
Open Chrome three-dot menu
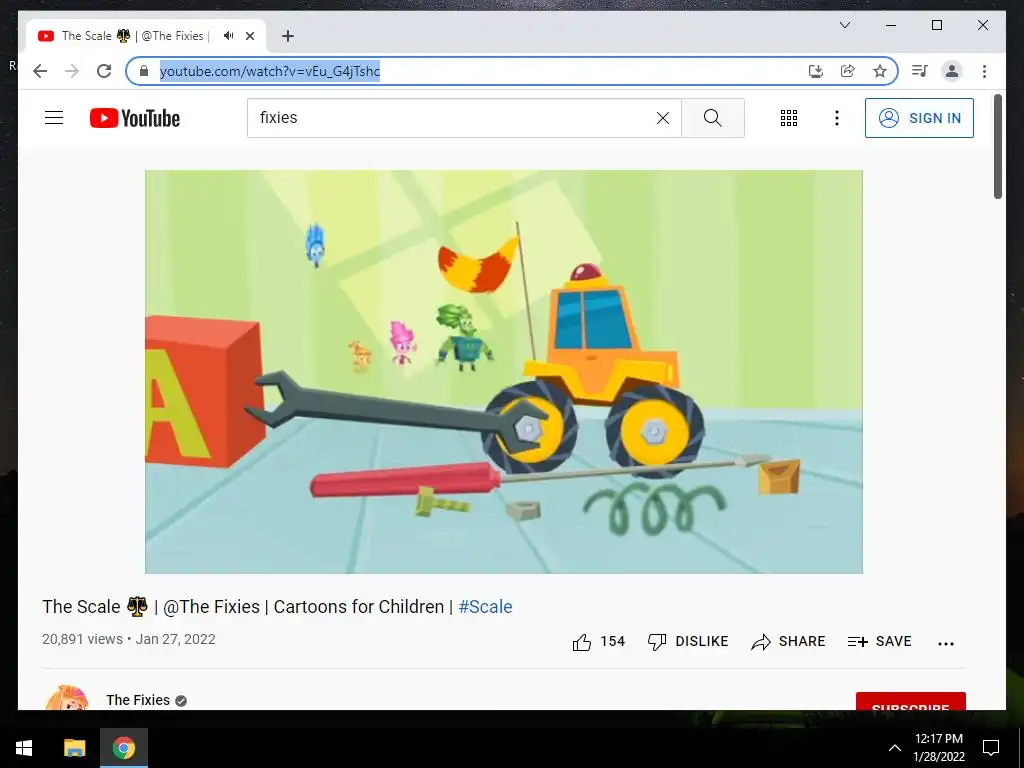(x=984, y=71)
